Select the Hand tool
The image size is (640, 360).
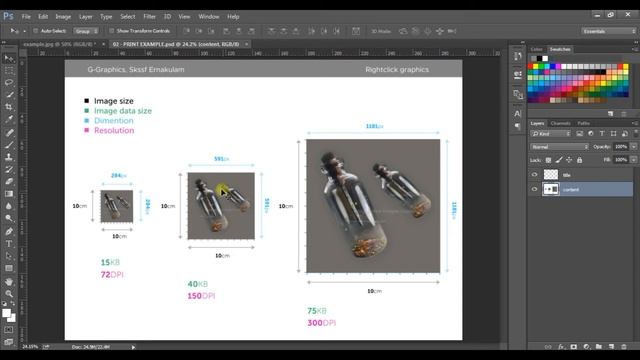[9, 282]
